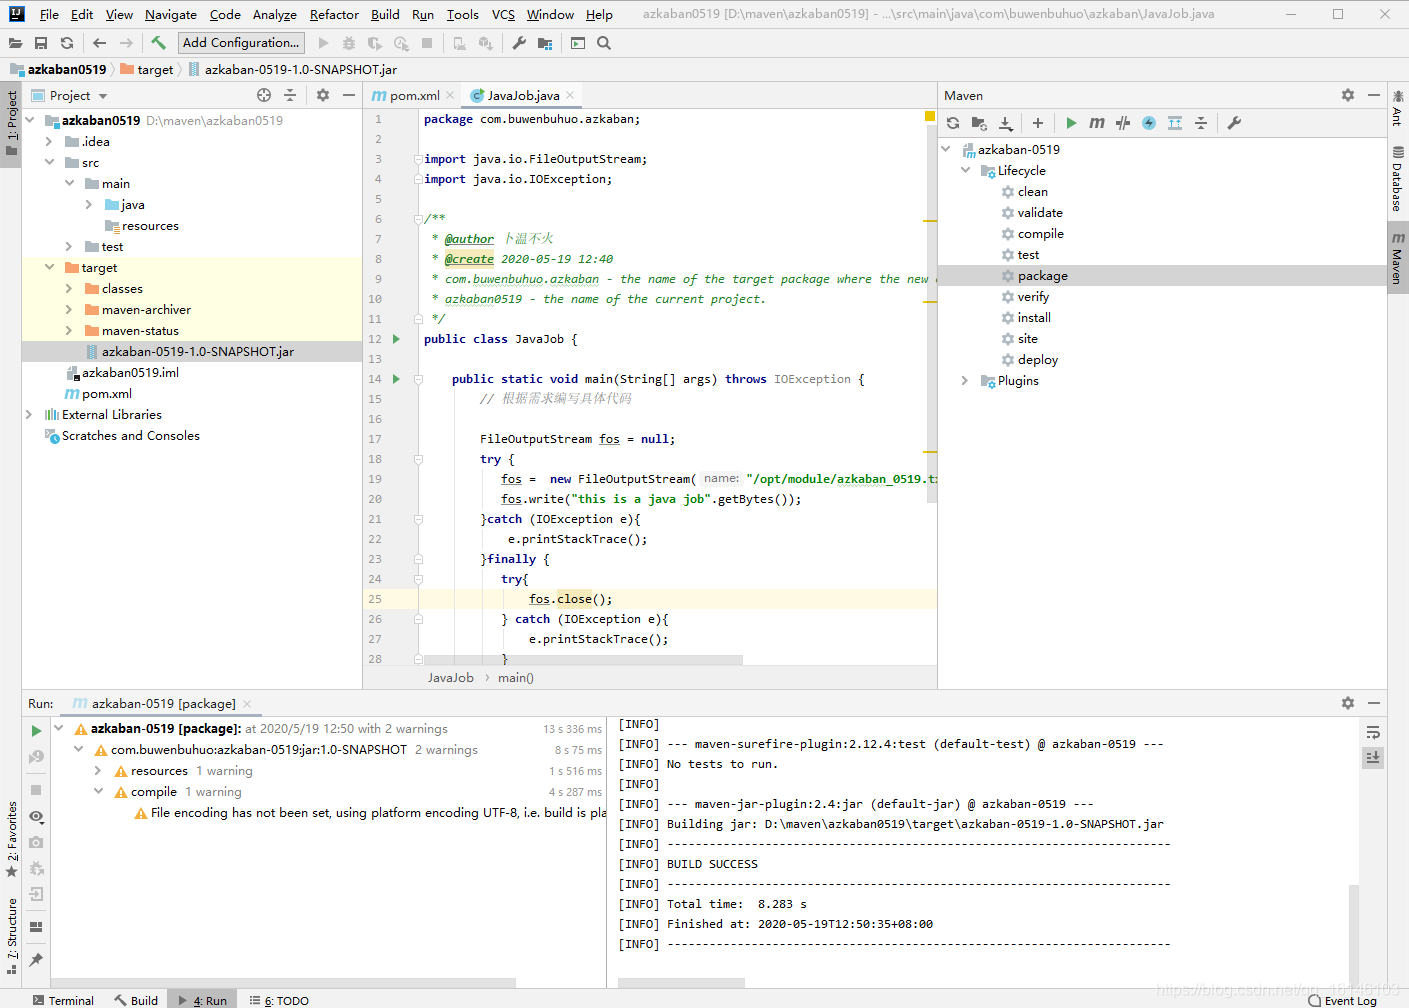Open the Refactor menu

334,15
